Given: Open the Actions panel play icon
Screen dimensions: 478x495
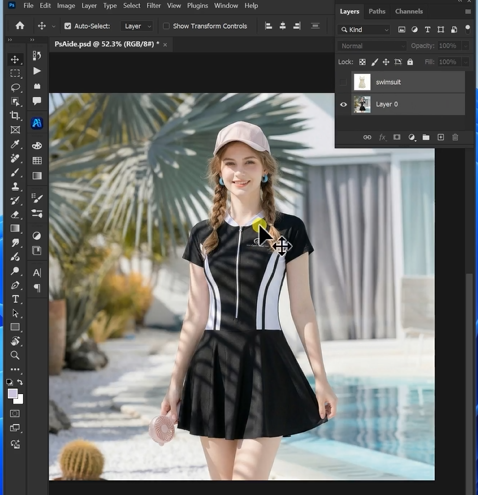Looking at the screenshot, I should [x=37, y=71].
